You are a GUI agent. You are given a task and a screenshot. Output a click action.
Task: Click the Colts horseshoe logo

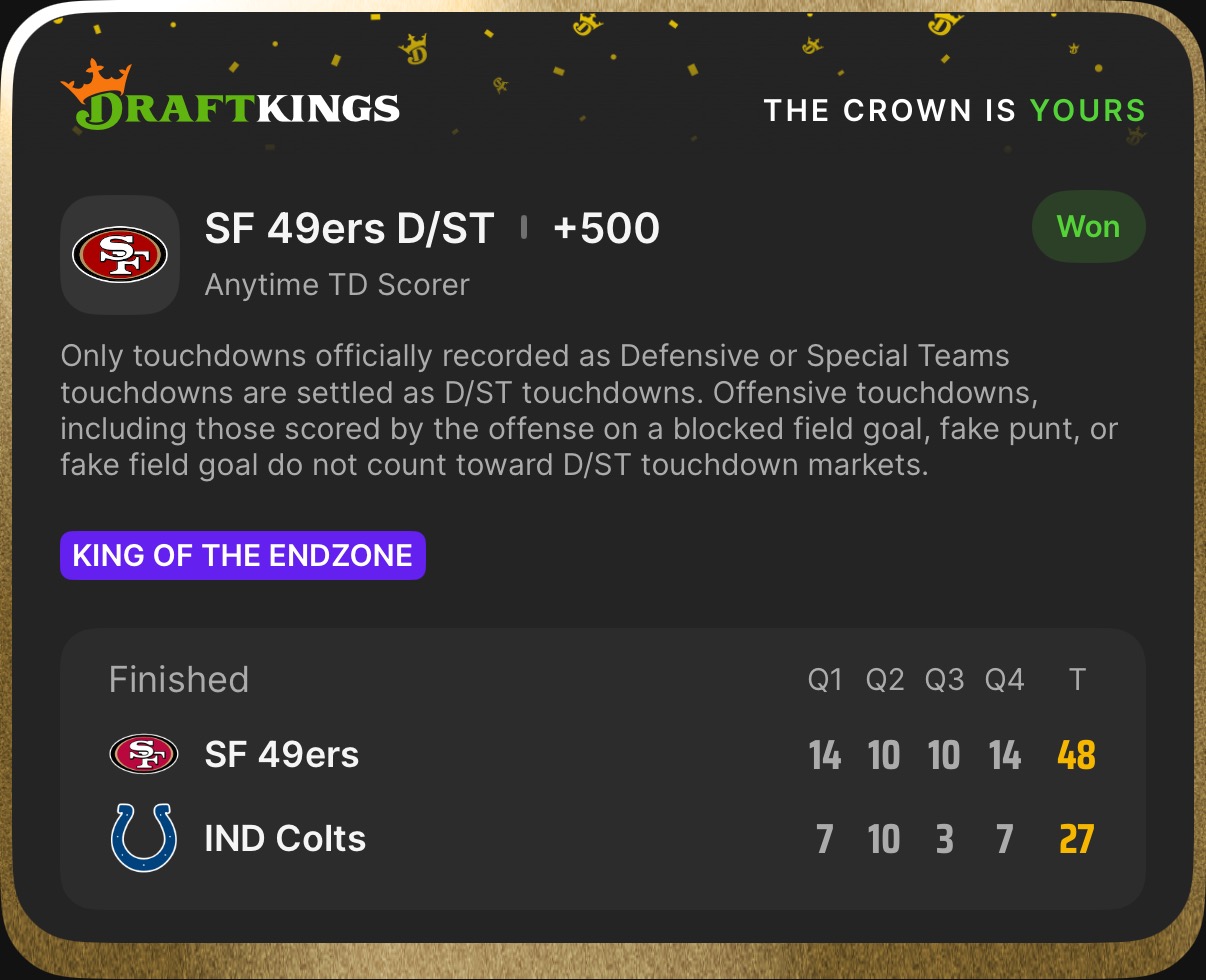[143, 838]
